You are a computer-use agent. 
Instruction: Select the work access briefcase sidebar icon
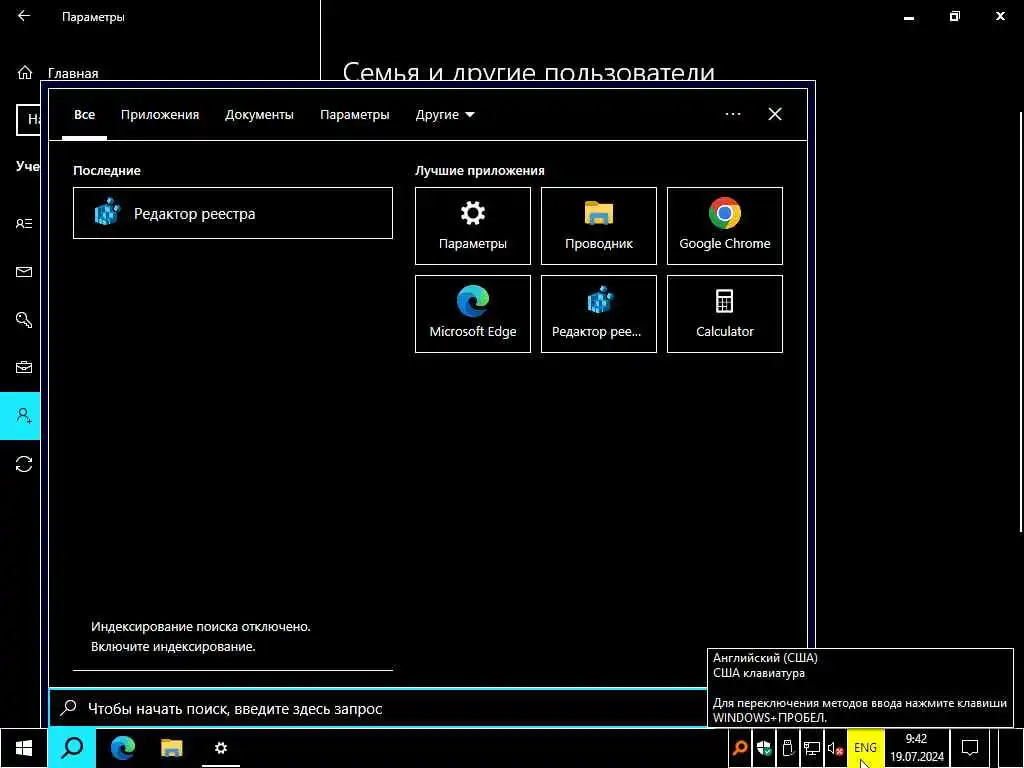[24, 368]
